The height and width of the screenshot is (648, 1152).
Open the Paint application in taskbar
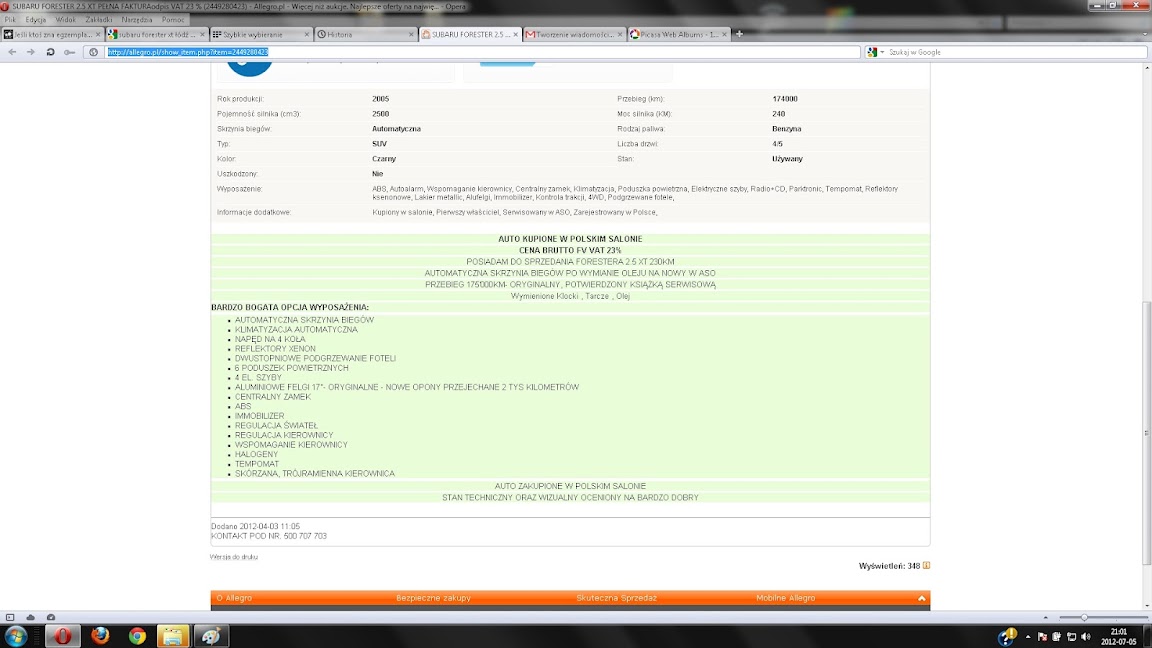pos(211,636)
